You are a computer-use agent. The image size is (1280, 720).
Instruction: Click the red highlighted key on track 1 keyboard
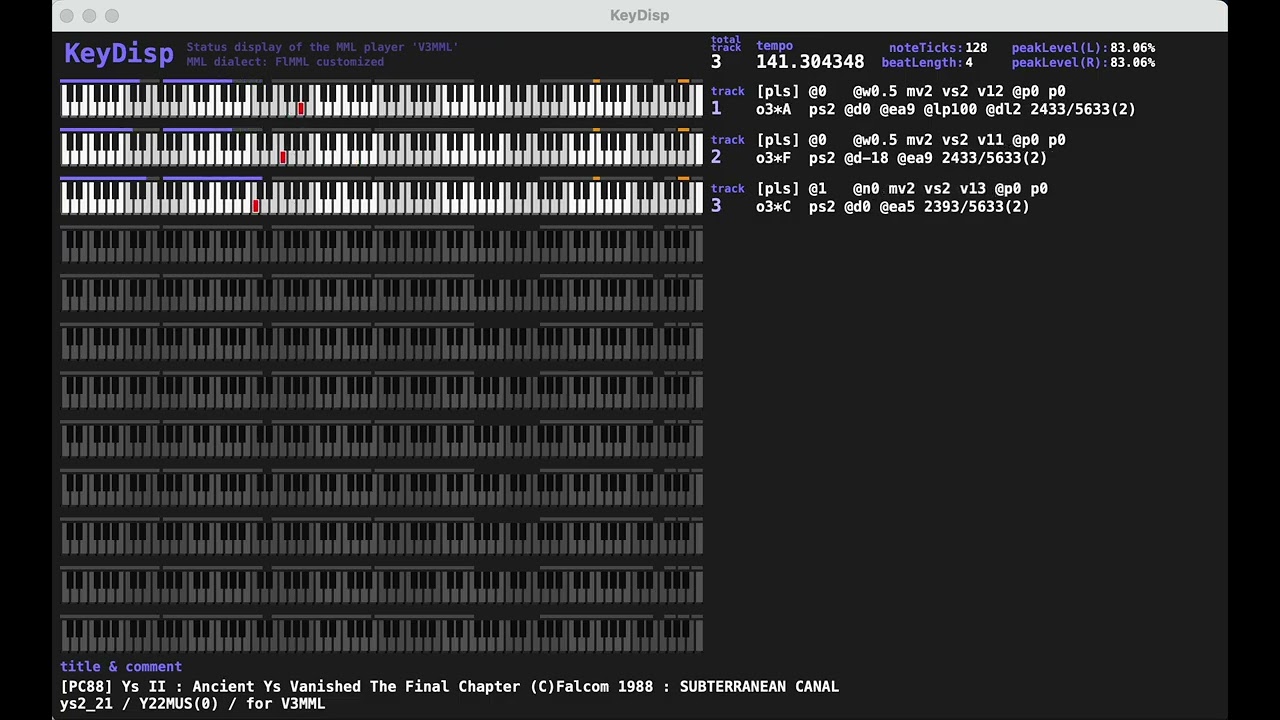300,108
